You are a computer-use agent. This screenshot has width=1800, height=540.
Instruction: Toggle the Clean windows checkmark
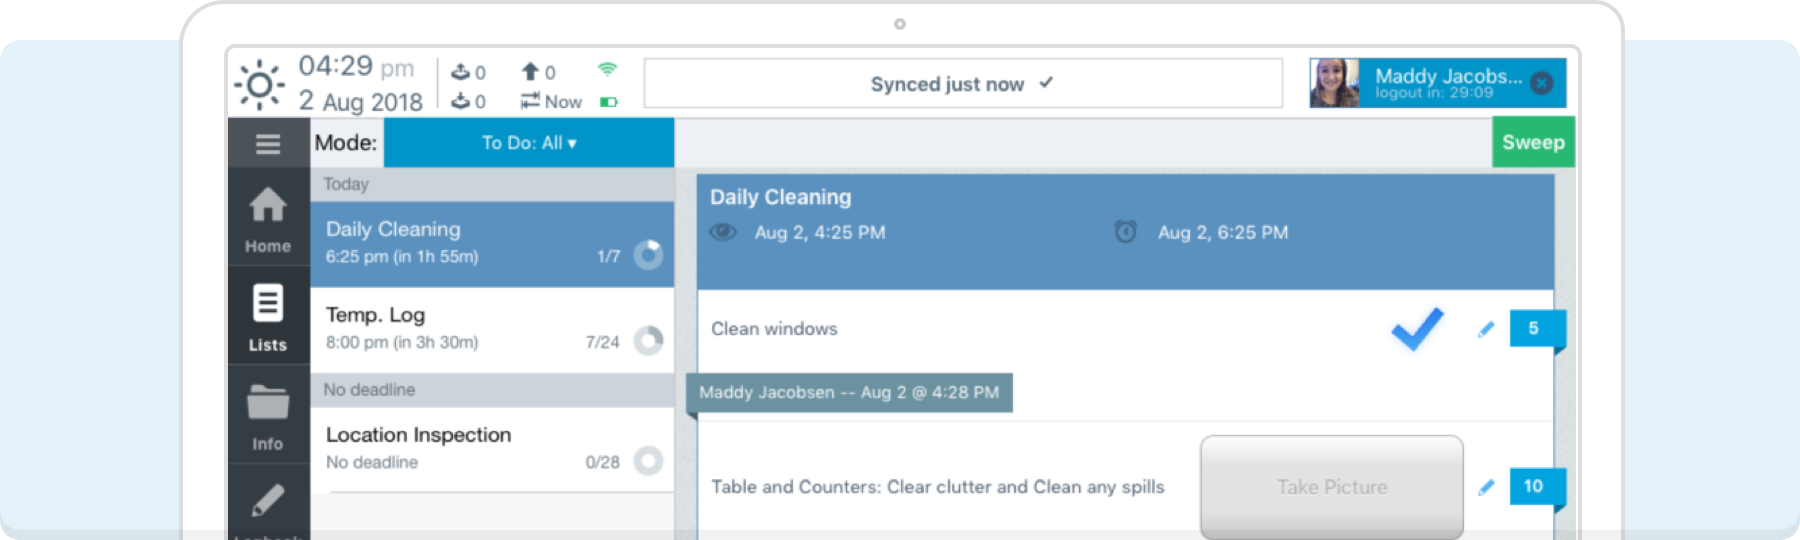pos(1417,328)
